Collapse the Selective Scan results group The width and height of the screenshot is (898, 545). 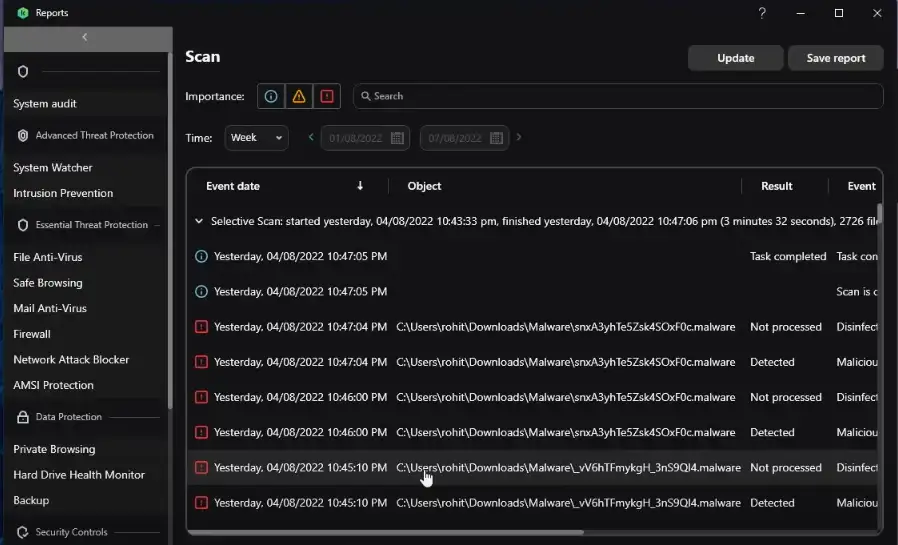click(x=199, y=221)
